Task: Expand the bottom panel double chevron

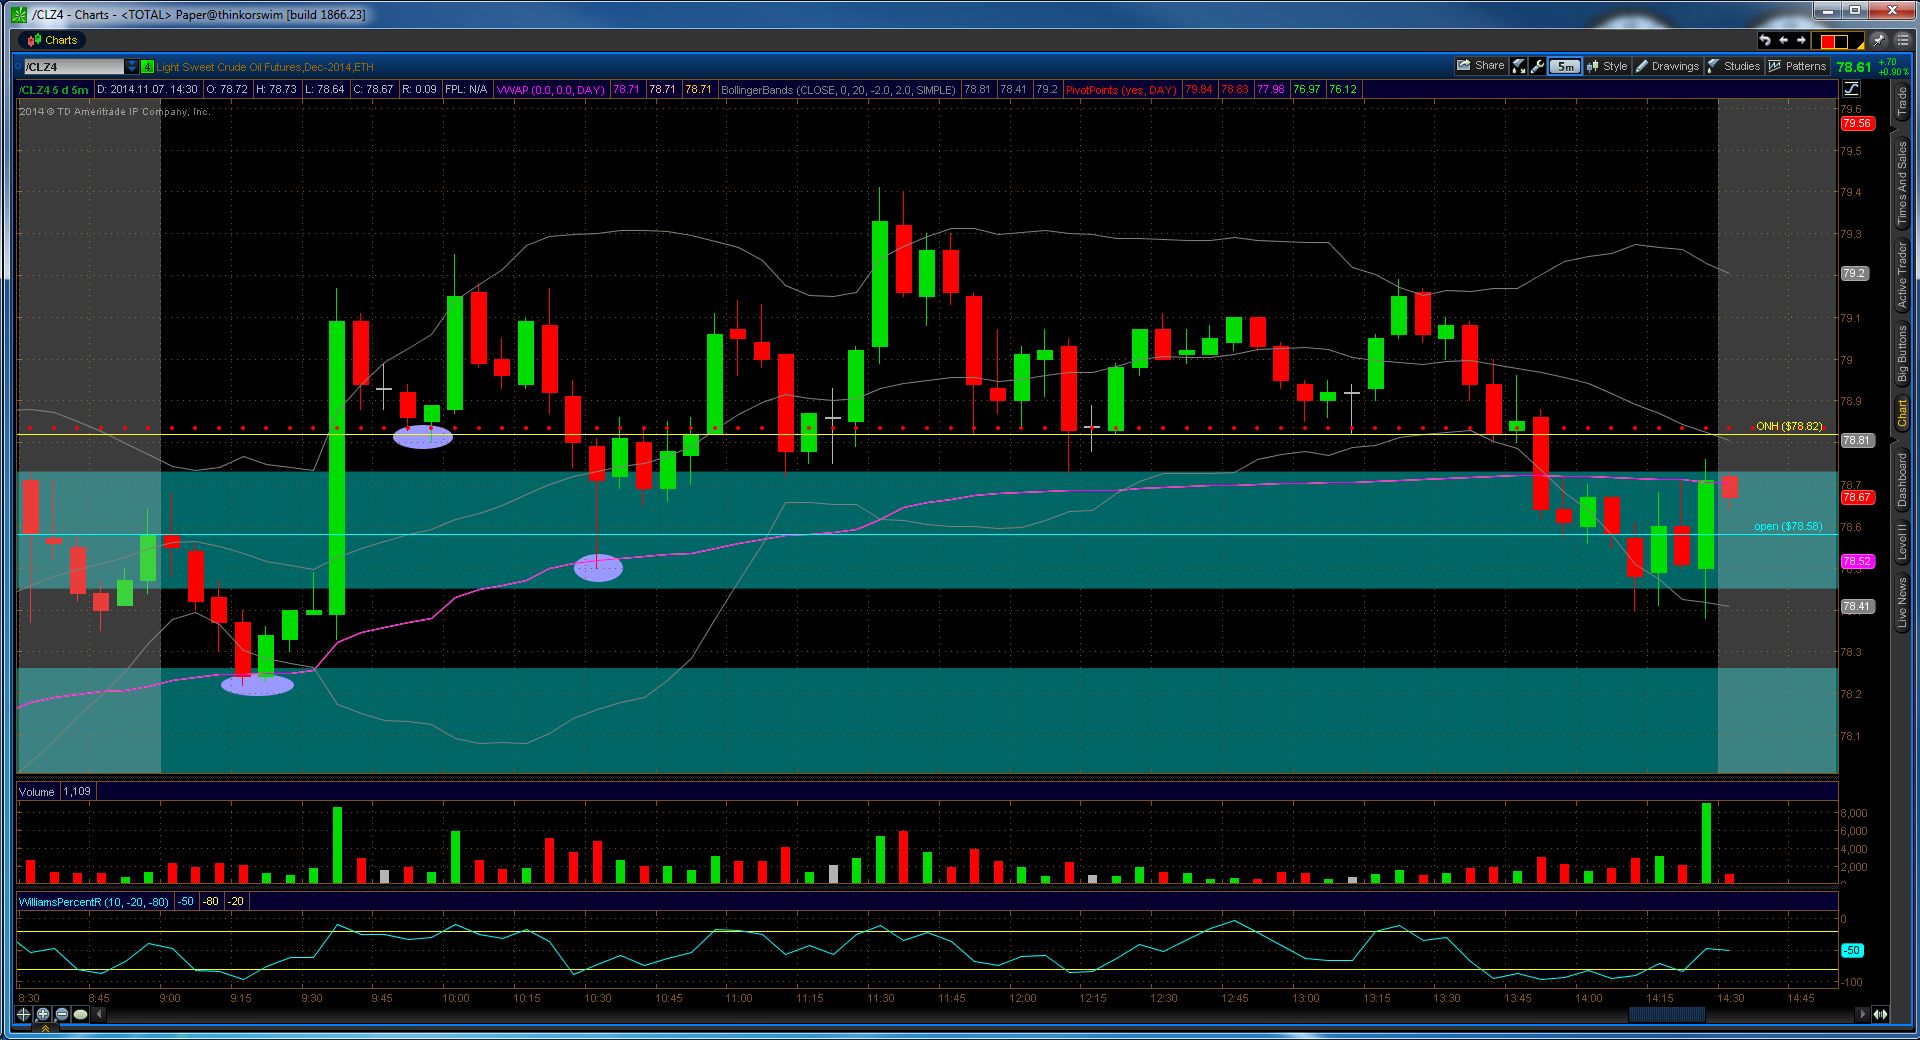Action: coord(46,1029)
